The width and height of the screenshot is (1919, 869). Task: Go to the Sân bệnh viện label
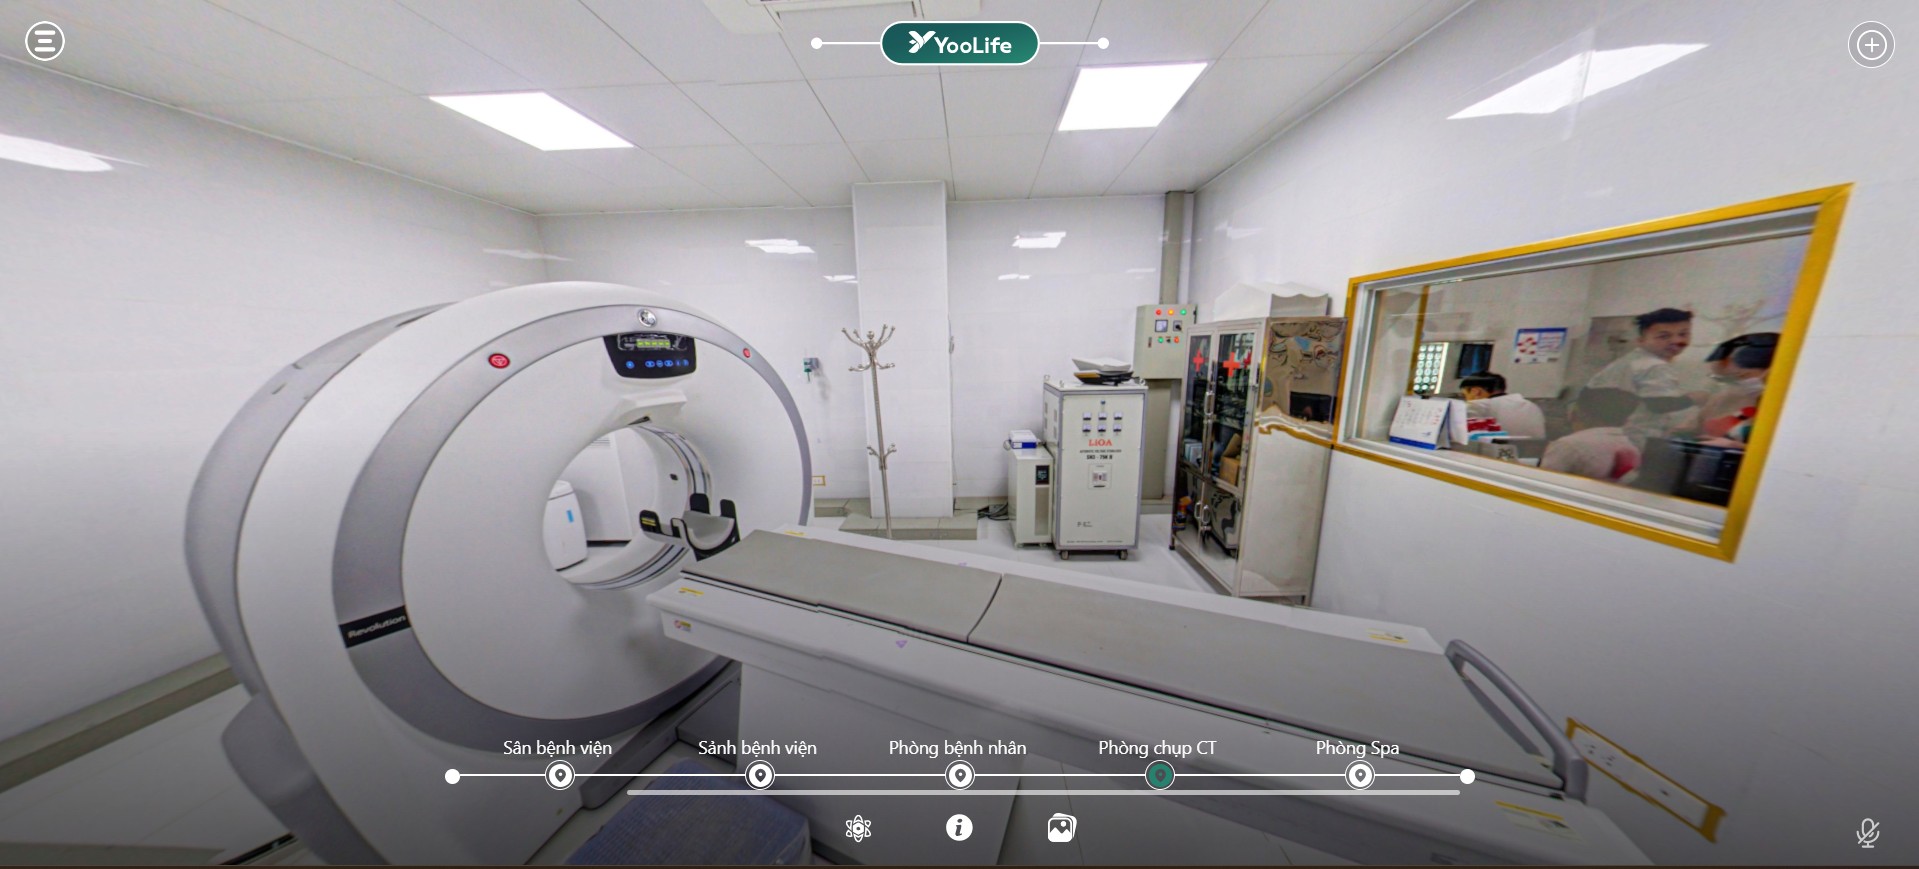point(557,748)
